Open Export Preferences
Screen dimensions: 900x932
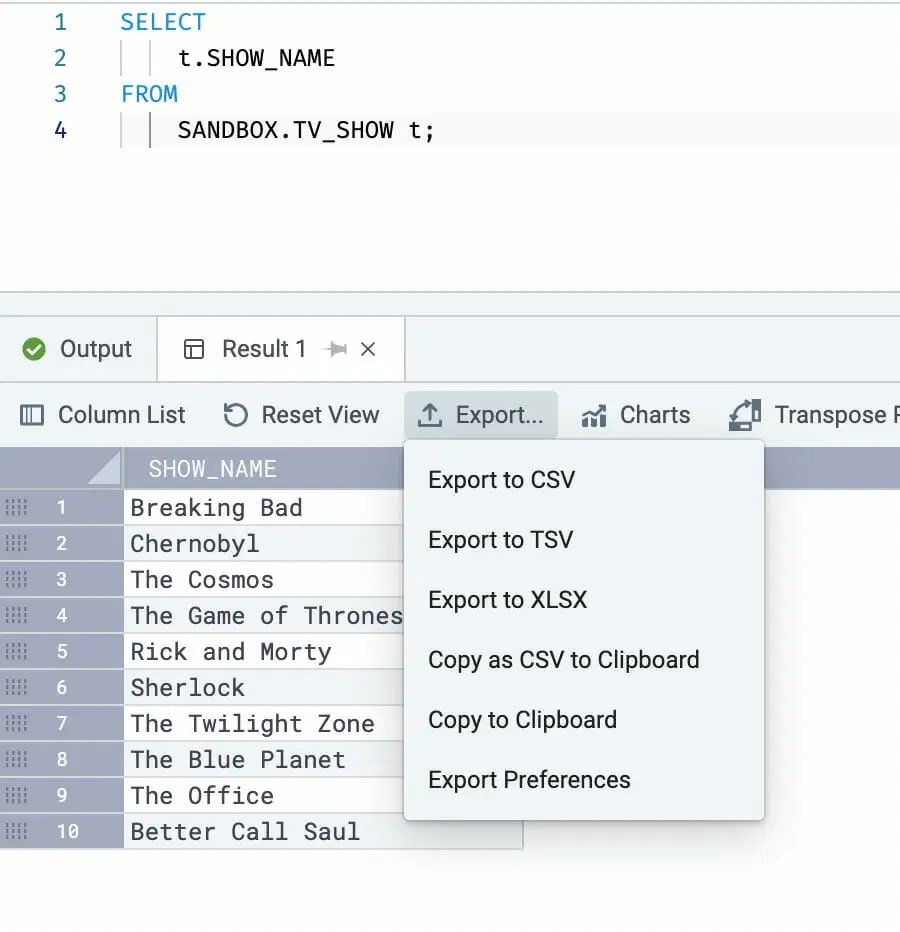[x=528, y=780]
